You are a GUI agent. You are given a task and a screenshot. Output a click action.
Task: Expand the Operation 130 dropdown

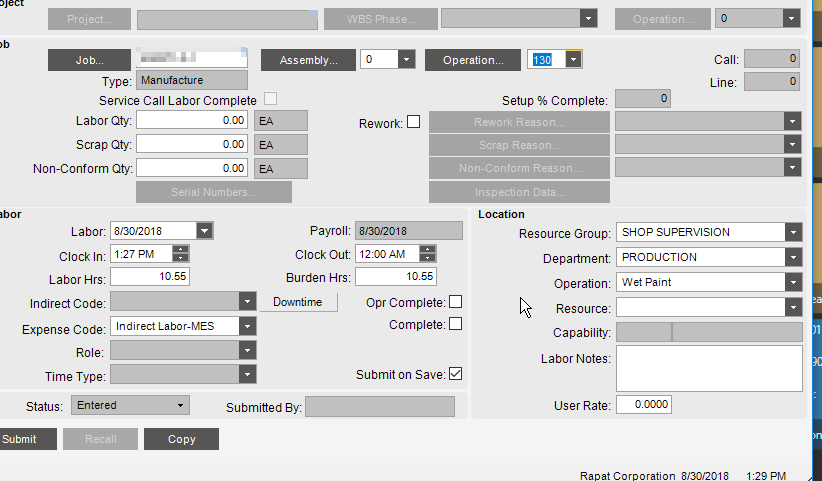pyautogui.click(x=573, y=60)
